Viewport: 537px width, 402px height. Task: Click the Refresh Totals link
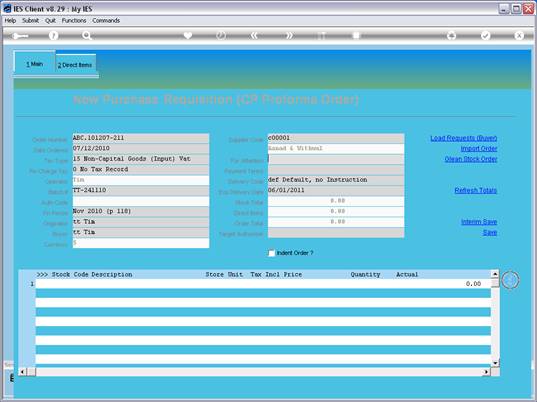[x=476, y=190]
